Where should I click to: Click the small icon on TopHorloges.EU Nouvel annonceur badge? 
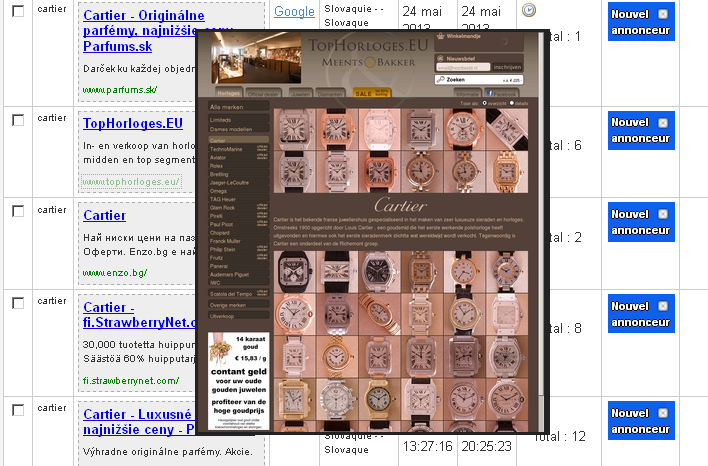[662, 123]
